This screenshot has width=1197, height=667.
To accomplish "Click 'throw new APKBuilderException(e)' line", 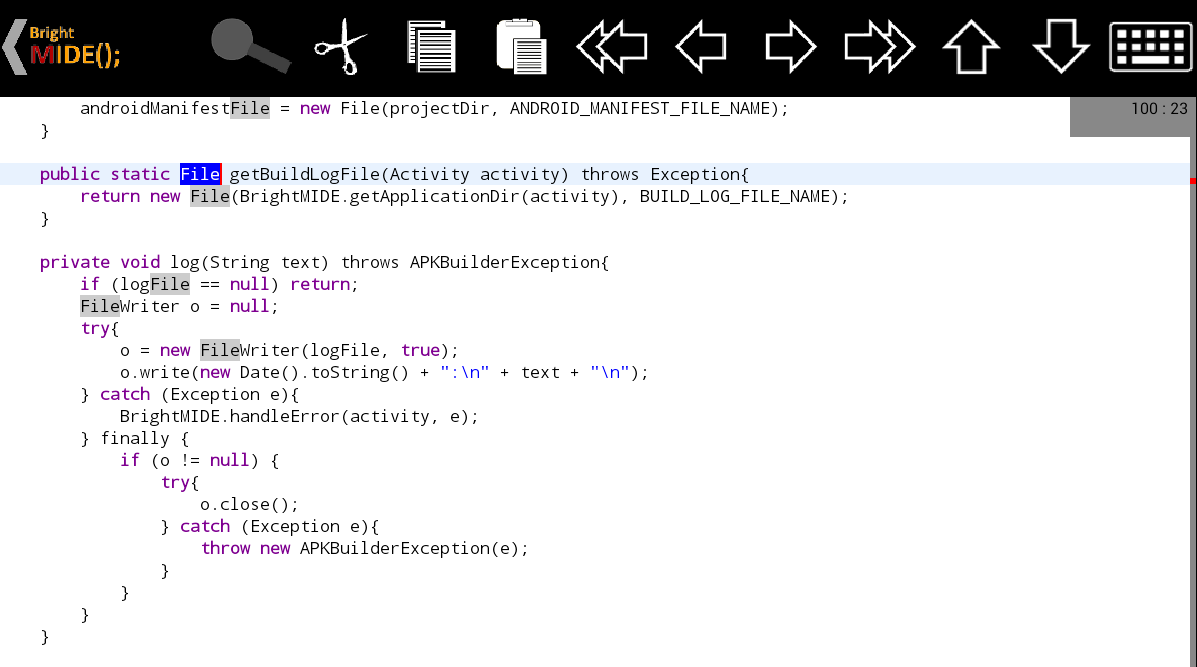I will [x=364, y=548].
